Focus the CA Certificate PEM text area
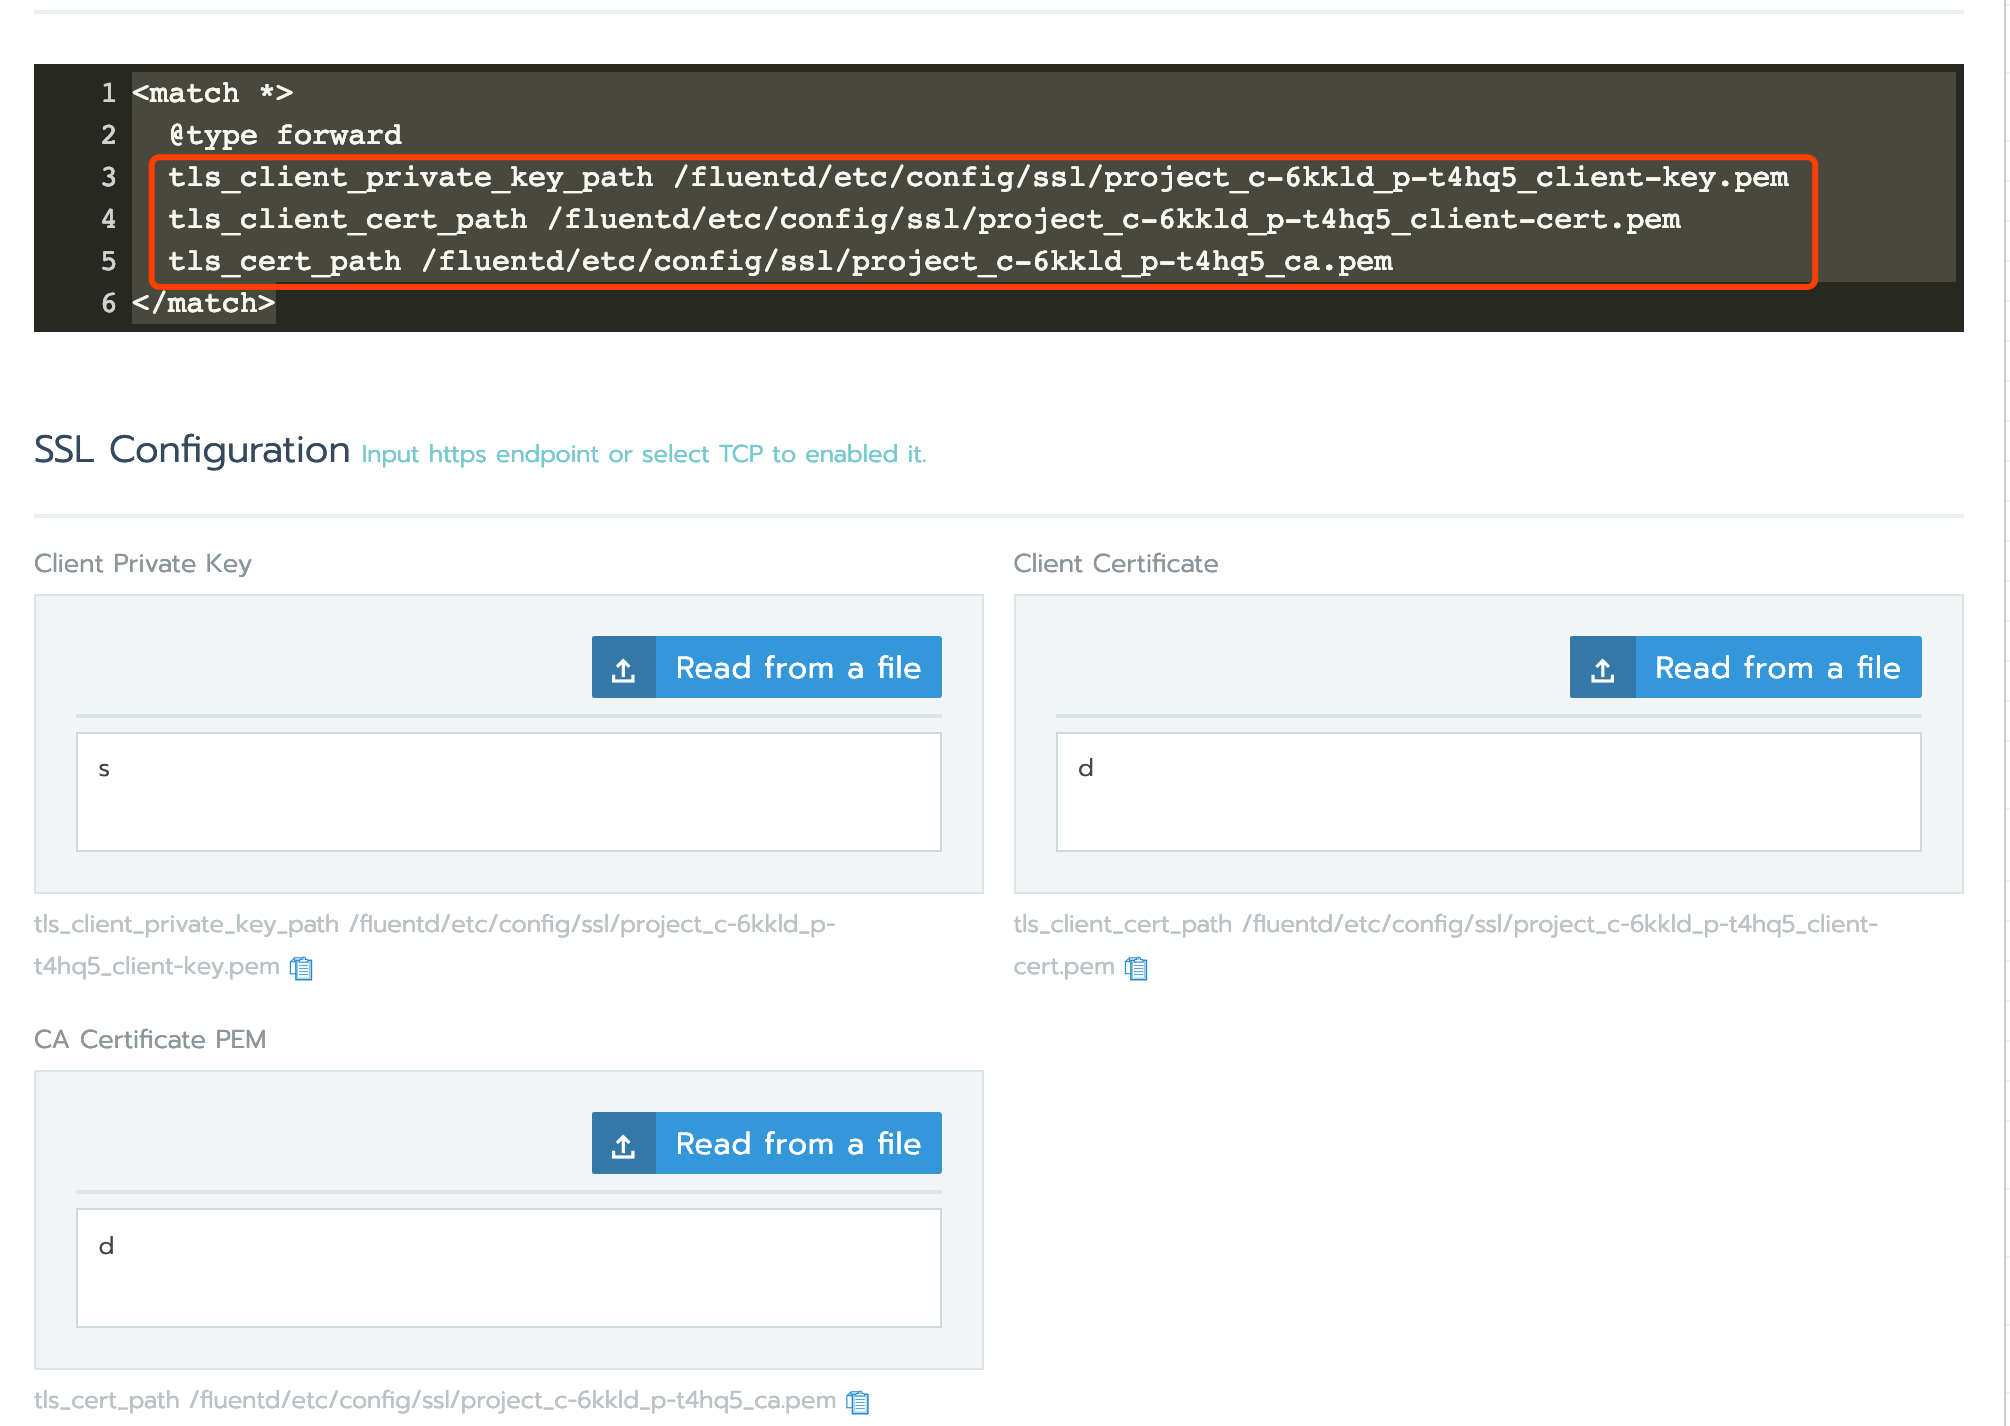 click(x=509, y=1268)
